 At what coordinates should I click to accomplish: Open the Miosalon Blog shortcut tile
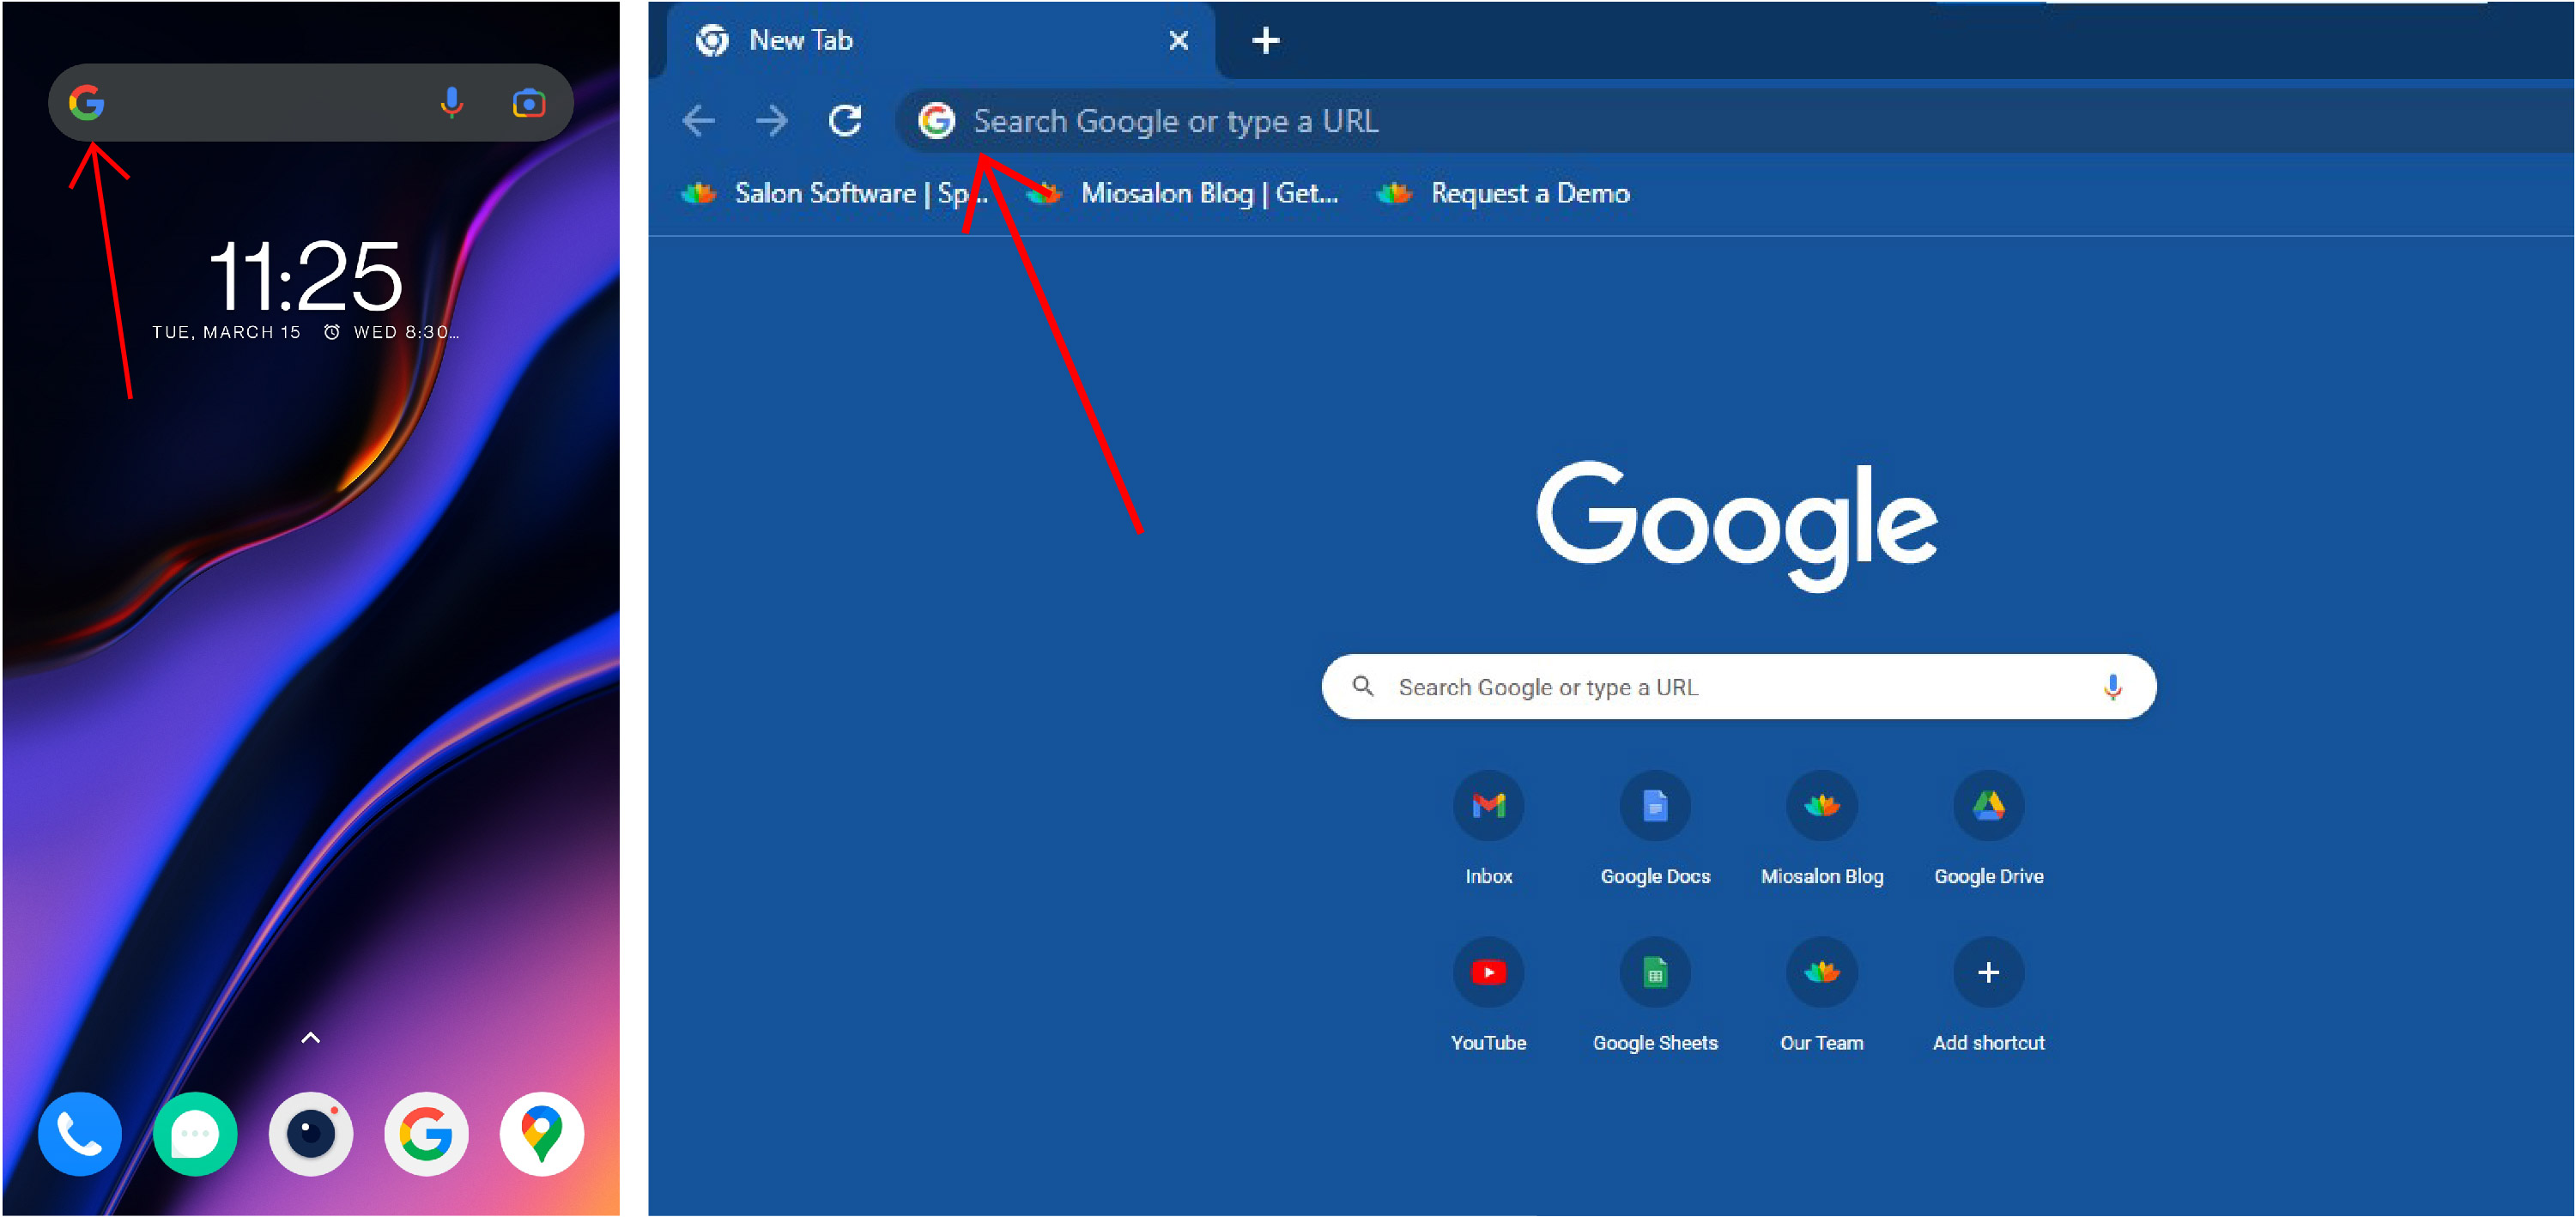1822,828
